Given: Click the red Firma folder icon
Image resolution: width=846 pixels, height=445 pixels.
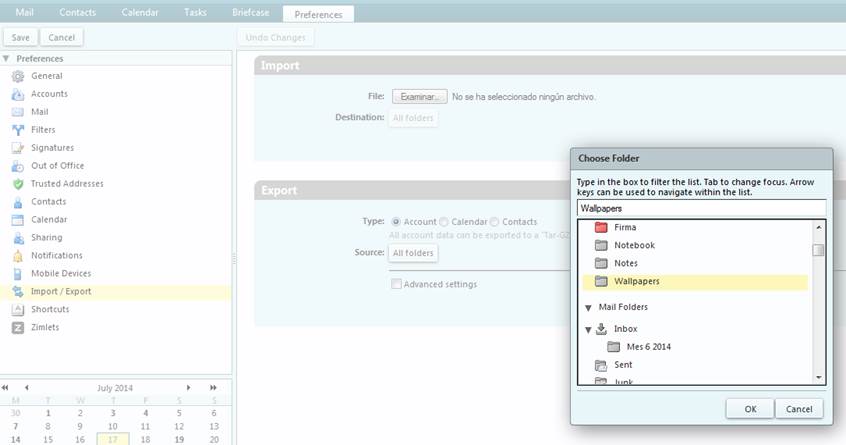Looking at the screenshot, I should click(601, 228).
